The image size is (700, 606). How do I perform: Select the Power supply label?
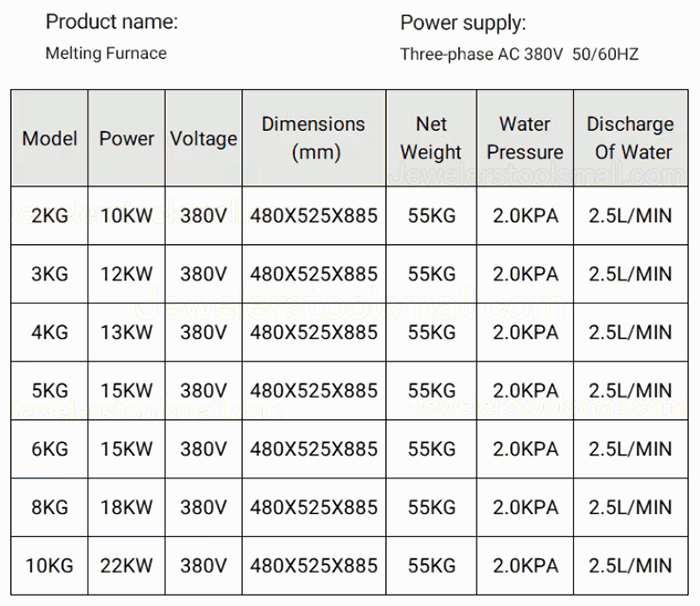click(463, 23)
